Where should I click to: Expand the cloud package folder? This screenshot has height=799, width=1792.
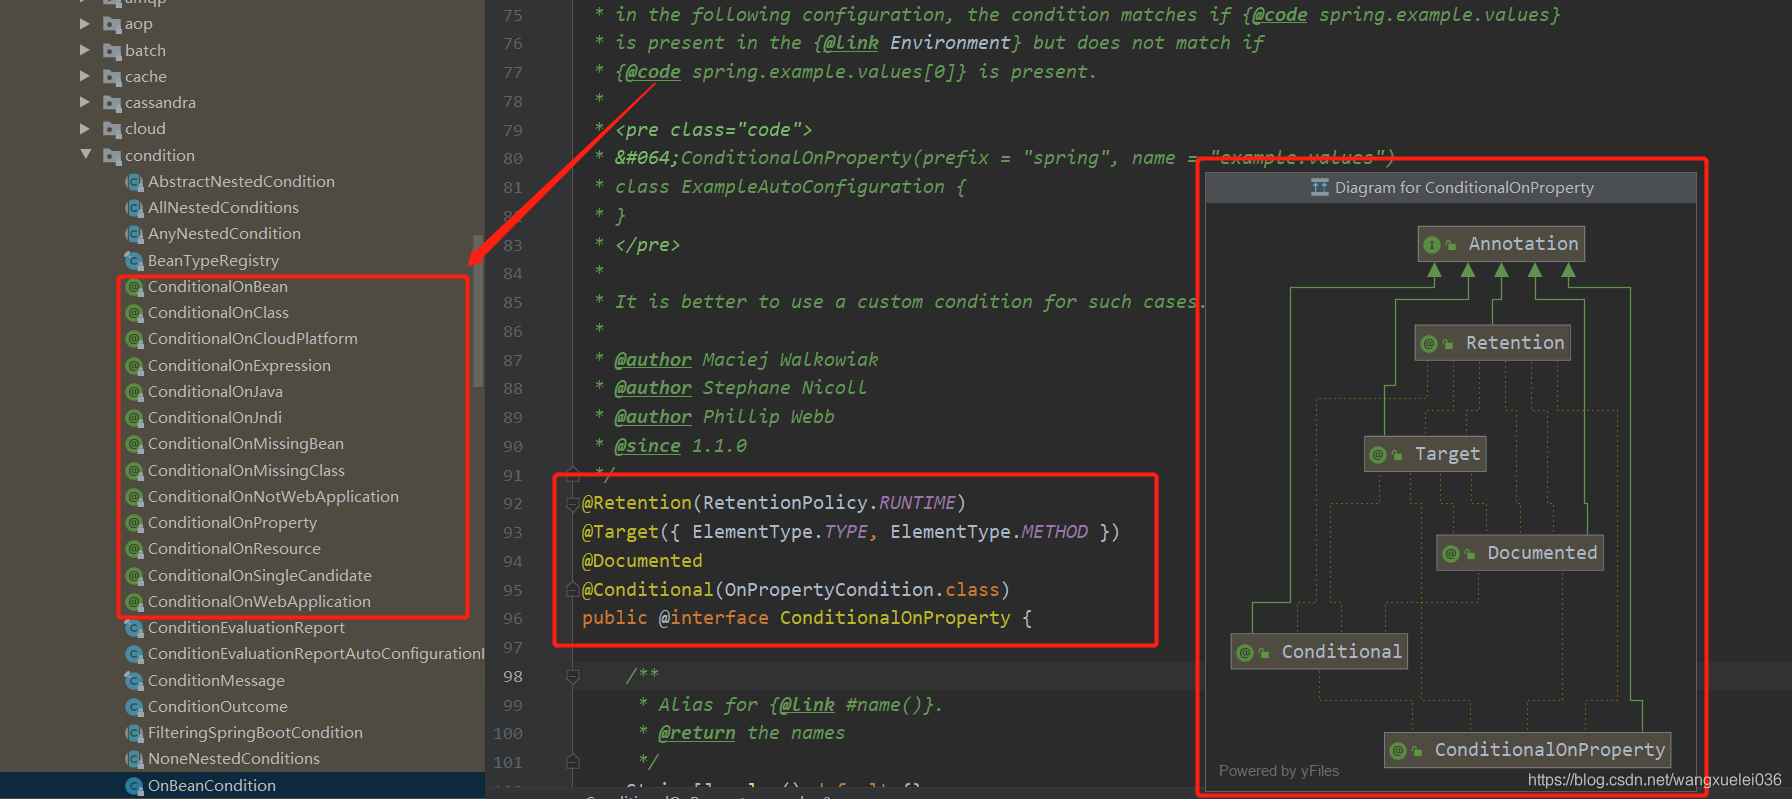click(85, 128)
